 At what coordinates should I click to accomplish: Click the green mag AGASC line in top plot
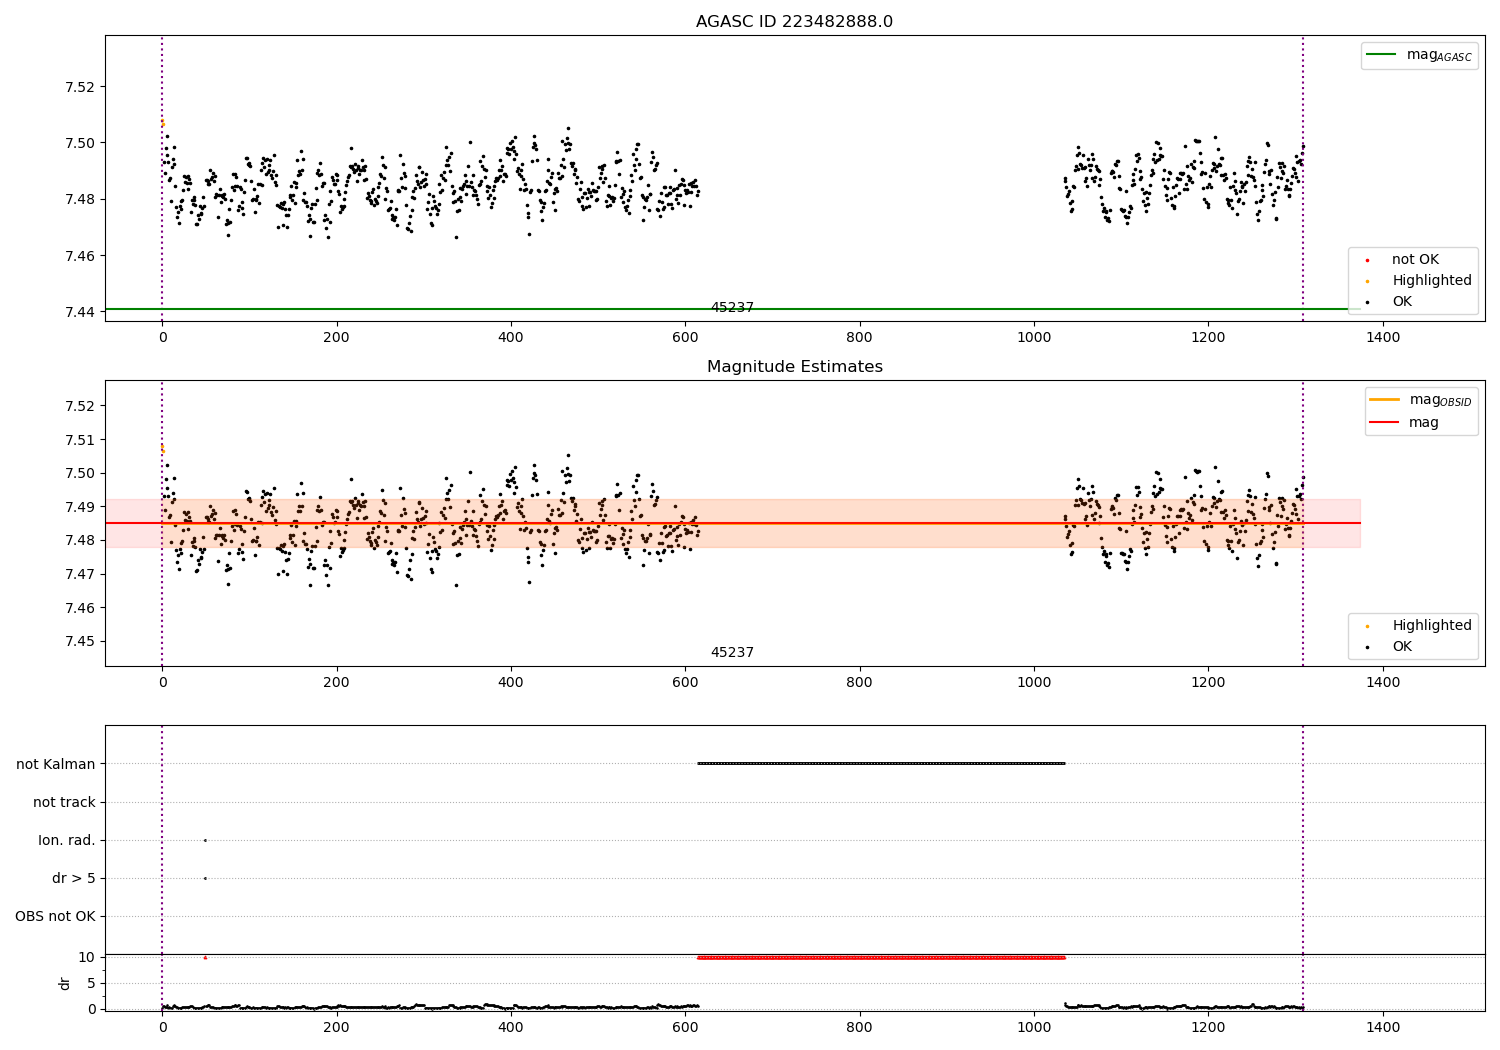click(733, 309)
